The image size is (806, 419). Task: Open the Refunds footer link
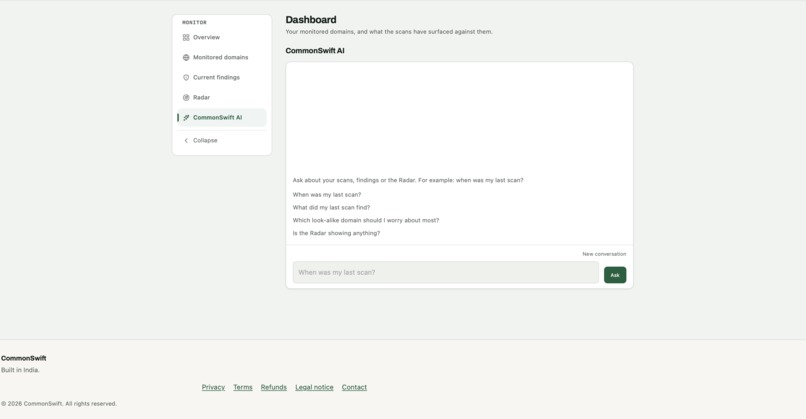273,388
